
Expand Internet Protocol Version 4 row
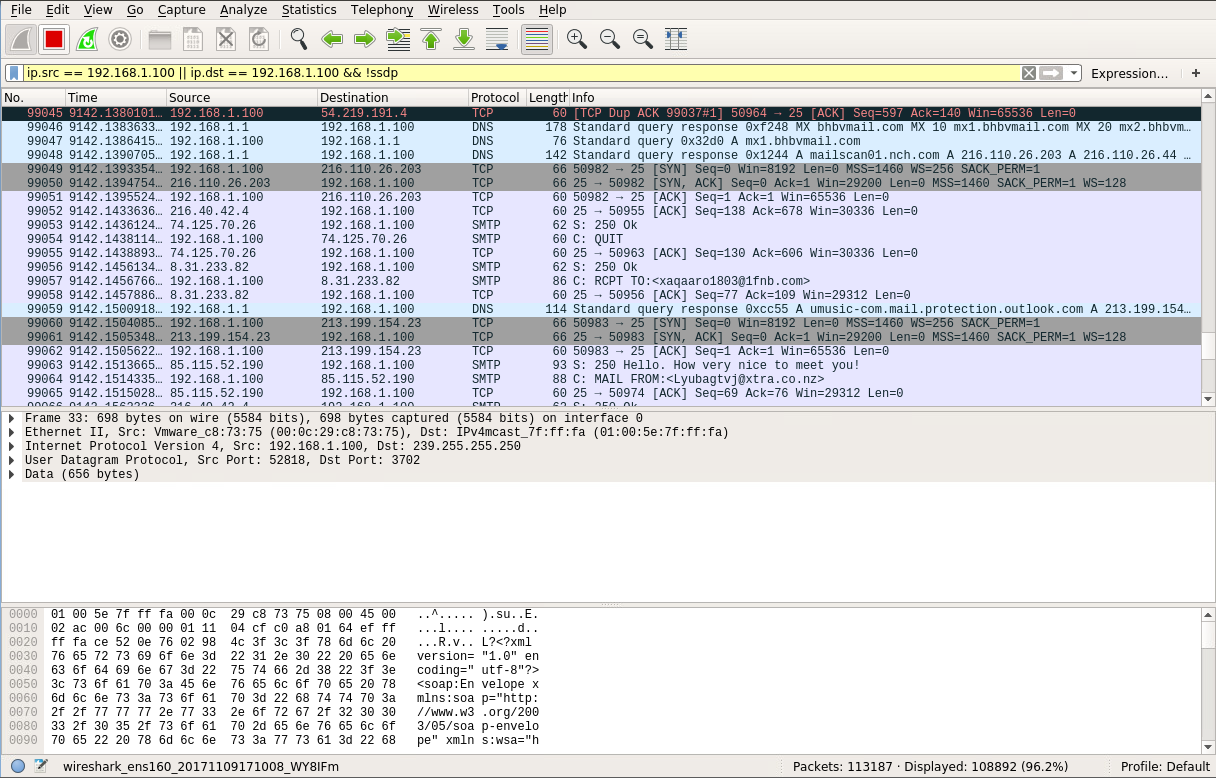12,446
